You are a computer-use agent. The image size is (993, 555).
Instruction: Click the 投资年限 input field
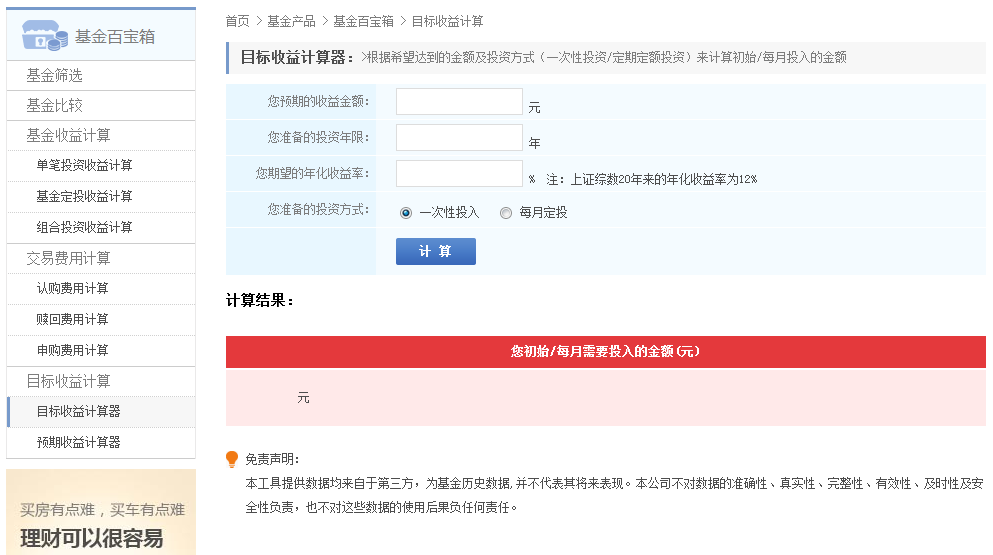[459, 138]
